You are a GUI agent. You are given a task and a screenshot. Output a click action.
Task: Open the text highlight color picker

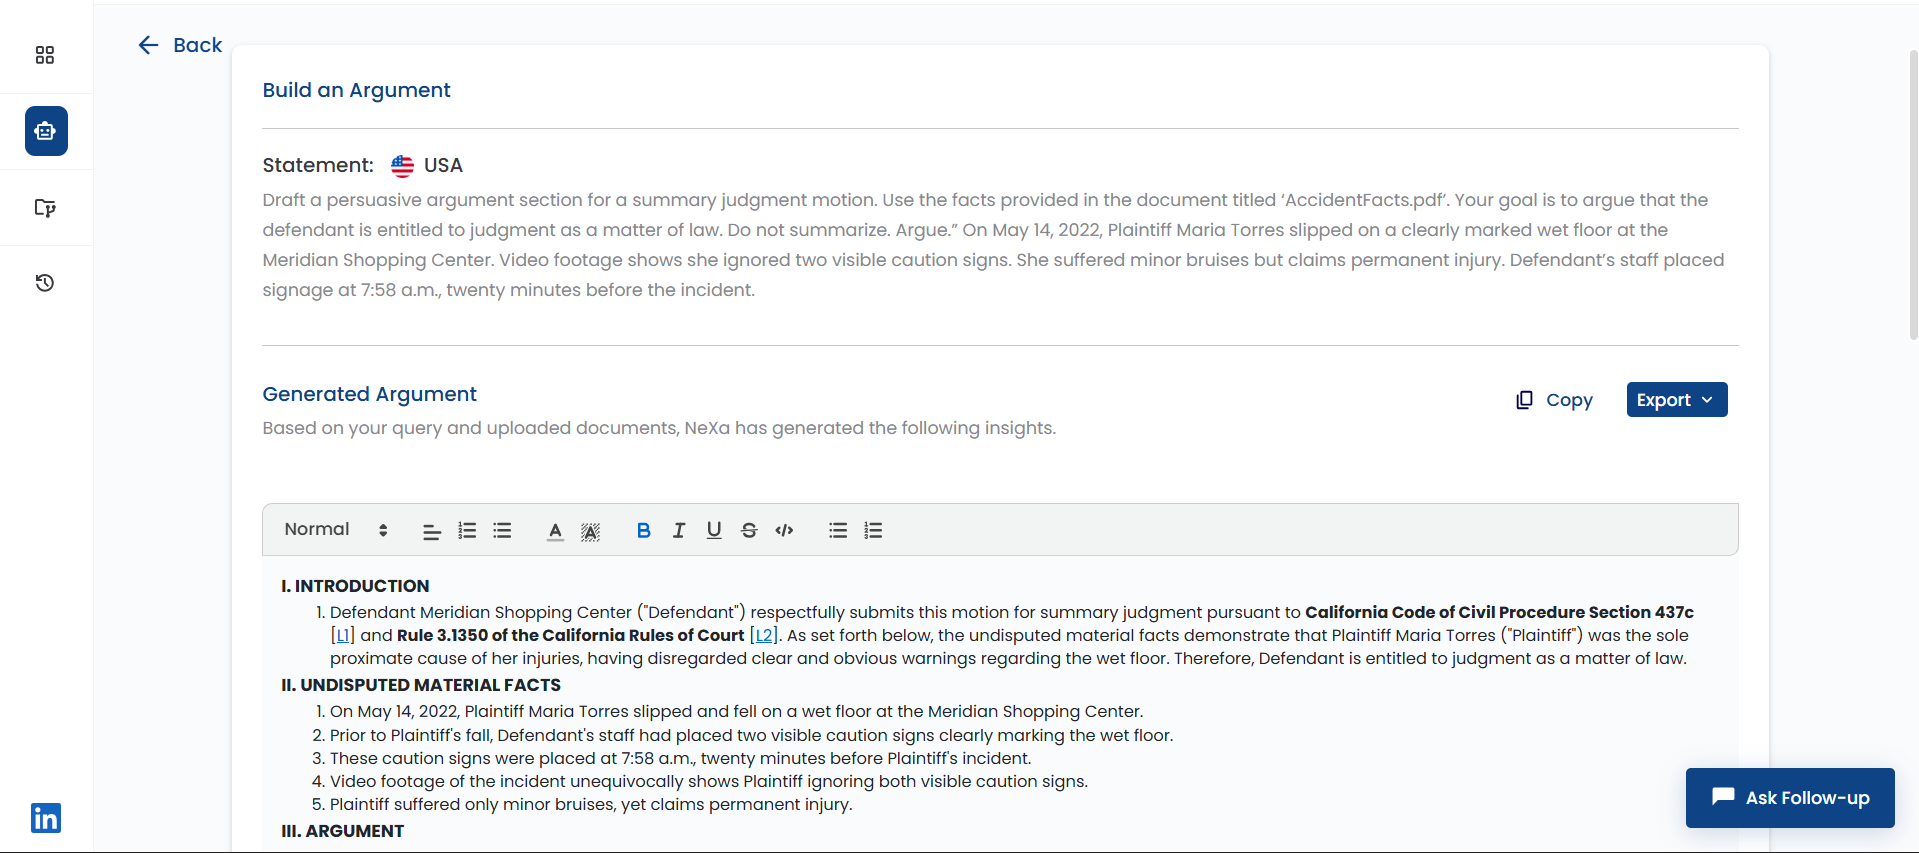pos(591,531)
